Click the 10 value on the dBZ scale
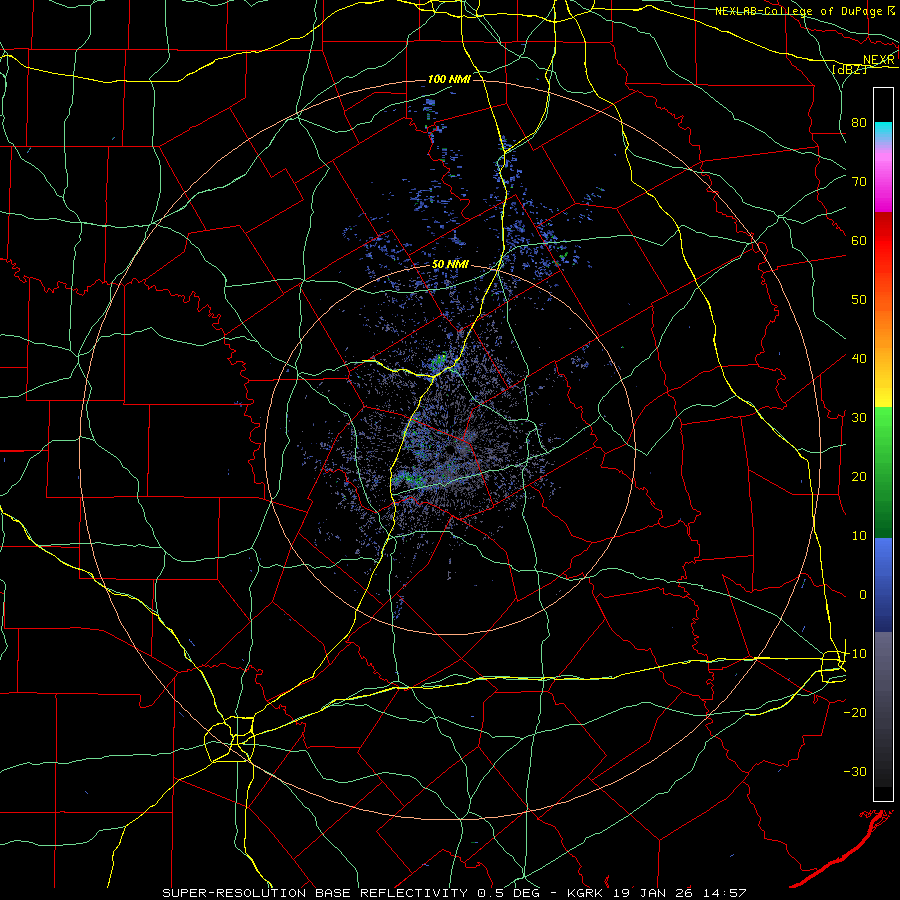Image resolution: width=900 pixels, height=900 pixels. [x=859, y=536]
